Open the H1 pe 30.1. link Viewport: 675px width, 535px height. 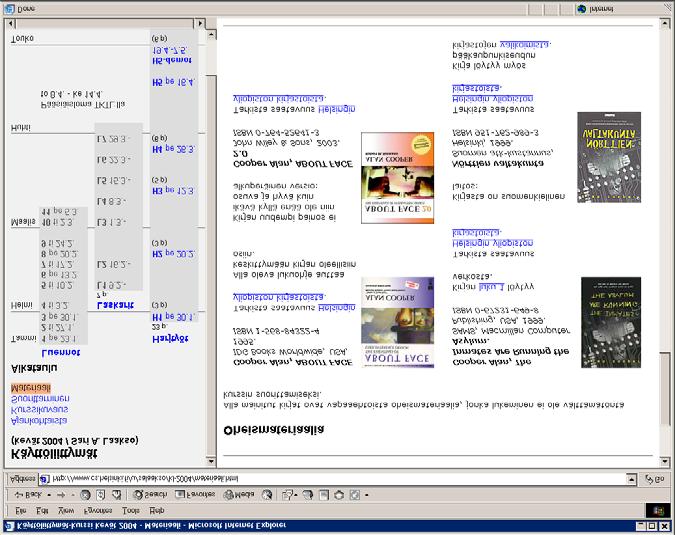tap(173, 317)
